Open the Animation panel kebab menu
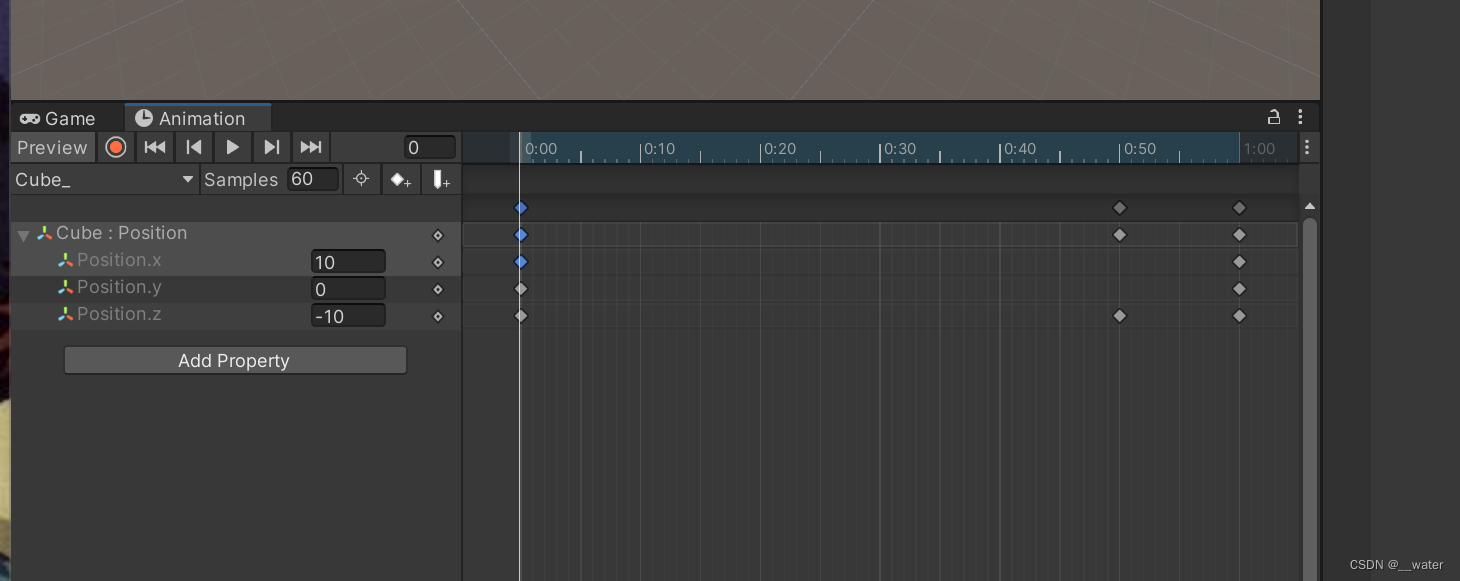This screenshot has height=581, width=1460. (1300, 117)
